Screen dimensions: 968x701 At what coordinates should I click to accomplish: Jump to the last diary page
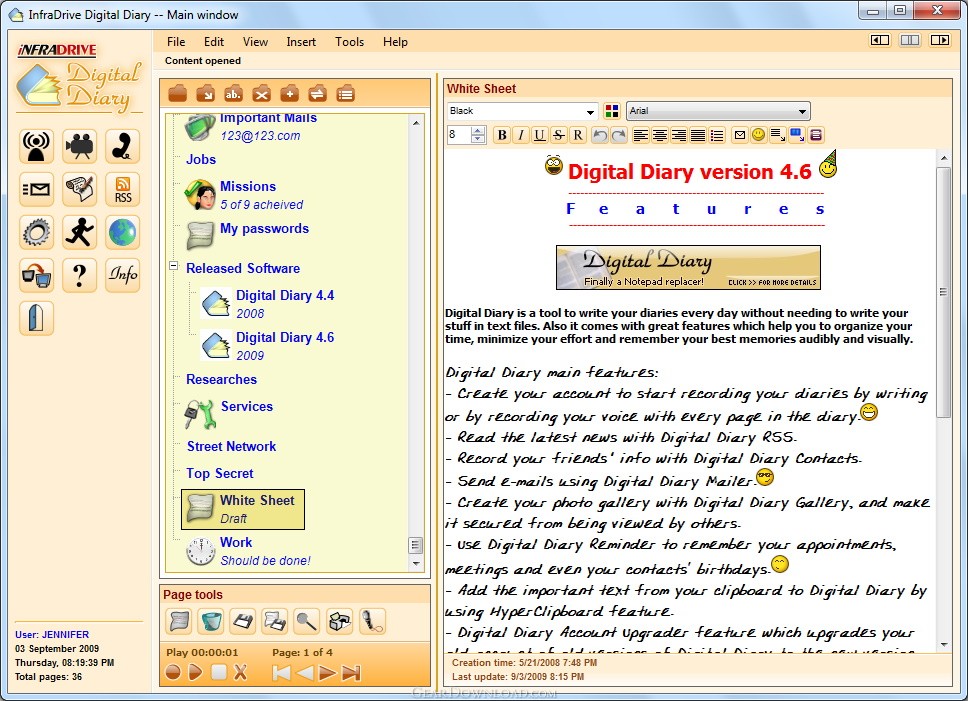(x=351, y=673)
